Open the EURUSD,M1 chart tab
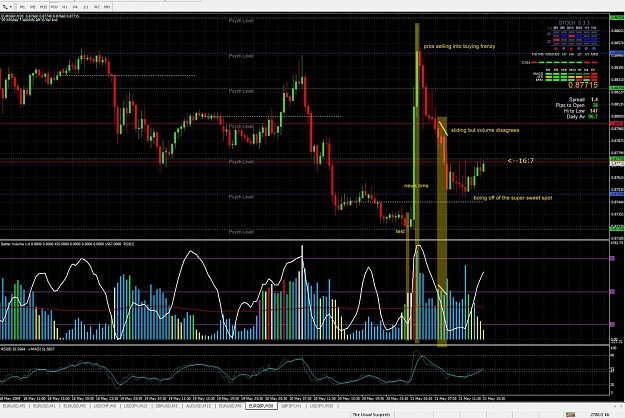This screenshot has width=625, height=418. tap(44, 406)
